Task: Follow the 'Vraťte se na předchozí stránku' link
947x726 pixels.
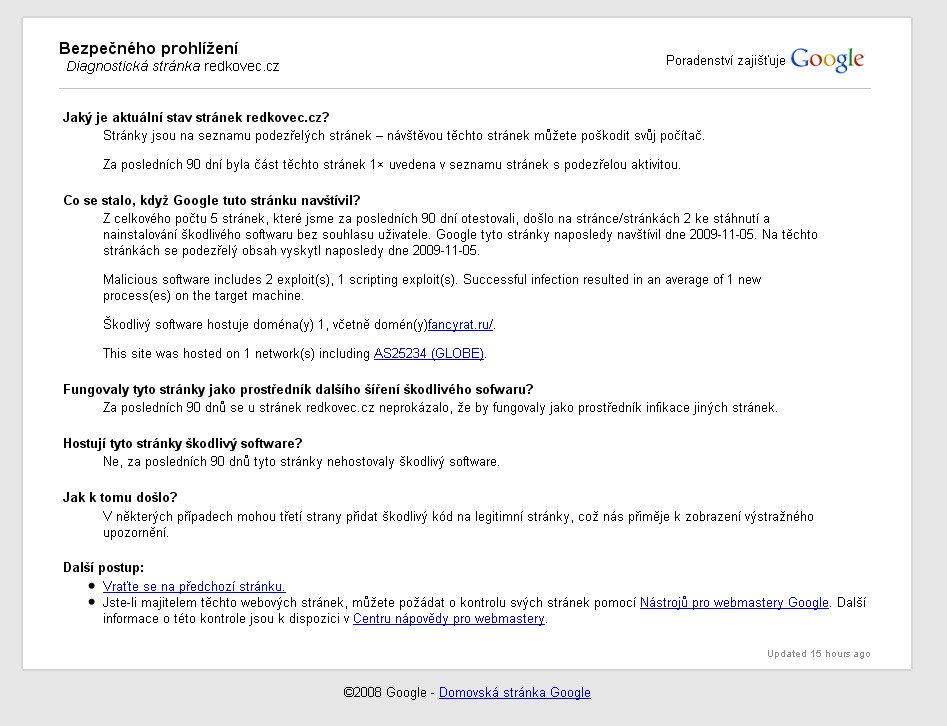Action: point(194,587)
